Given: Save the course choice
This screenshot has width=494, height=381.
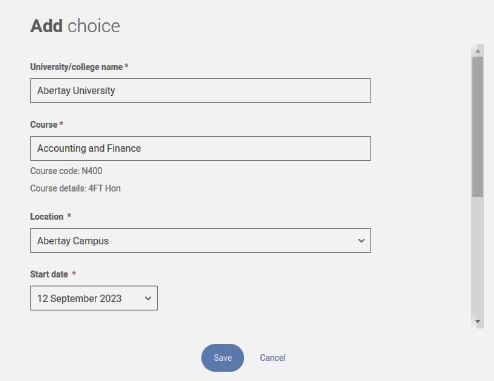Looking at the screenshot, I should [222, 358].
